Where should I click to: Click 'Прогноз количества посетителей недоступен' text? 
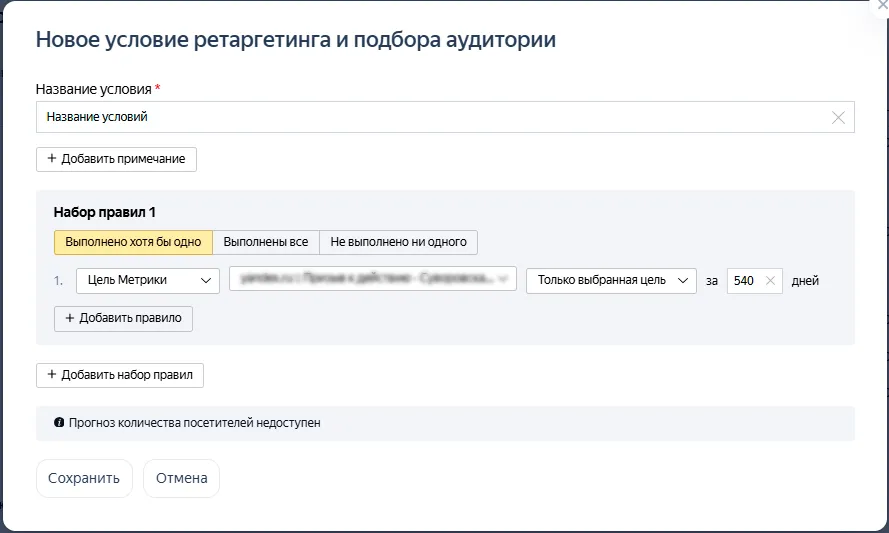point(194,423)
